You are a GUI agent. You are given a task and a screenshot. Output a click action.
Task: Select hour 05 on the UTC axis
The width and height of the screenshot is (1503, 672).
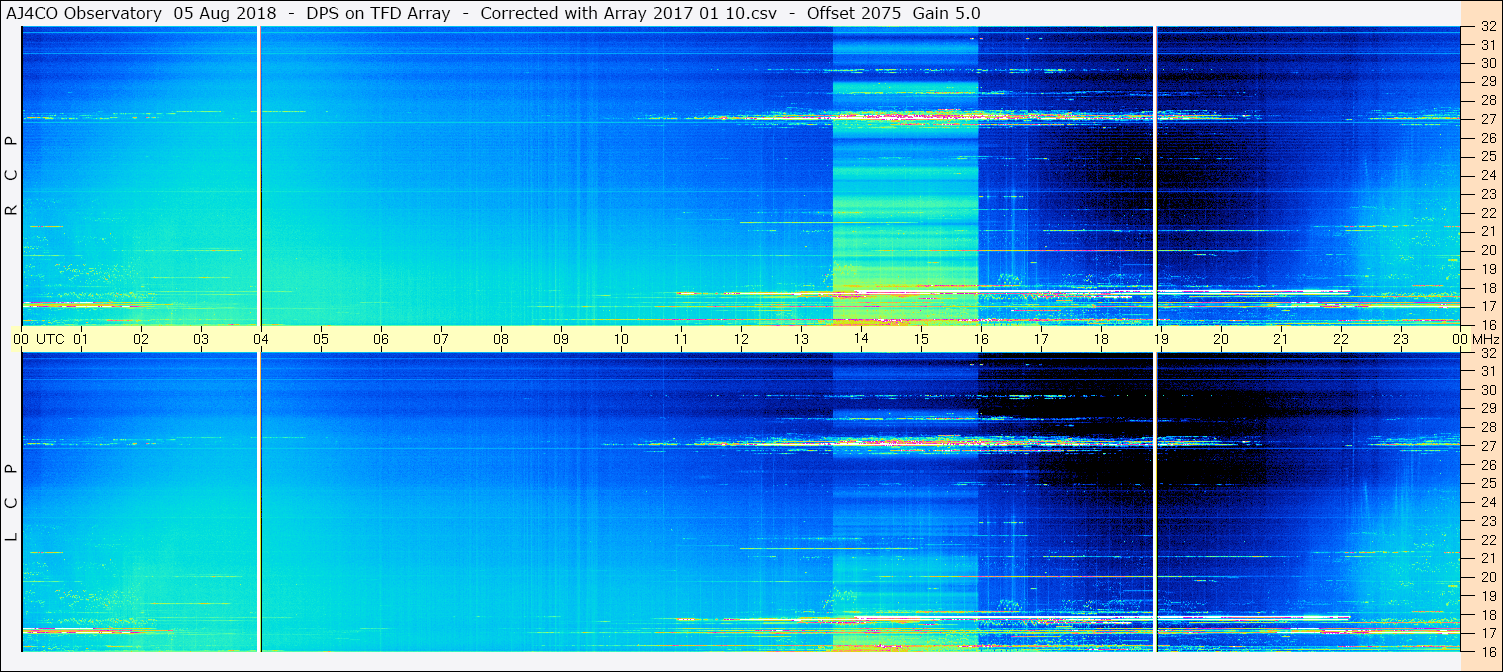click(x=321, y=339)
